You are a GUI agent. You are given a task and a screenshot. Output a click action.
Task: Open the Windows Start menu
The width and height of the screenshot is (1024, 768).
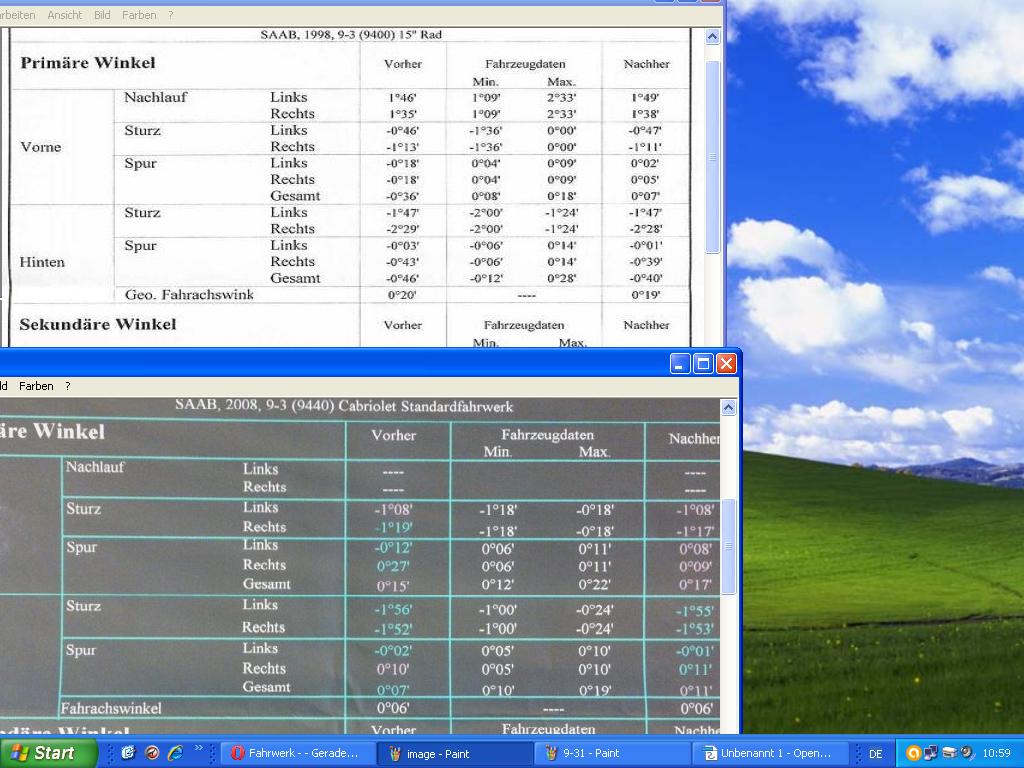pyautogui.click(x=48, y=753)
